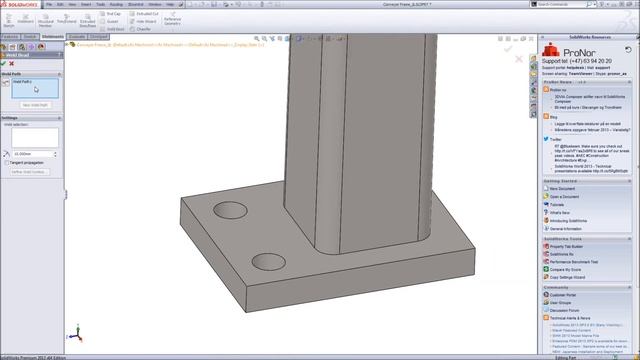The height and width of the screenshot is (360, 640).
Task: Click the DisplayManager panel icon
Action: [41, 47]
